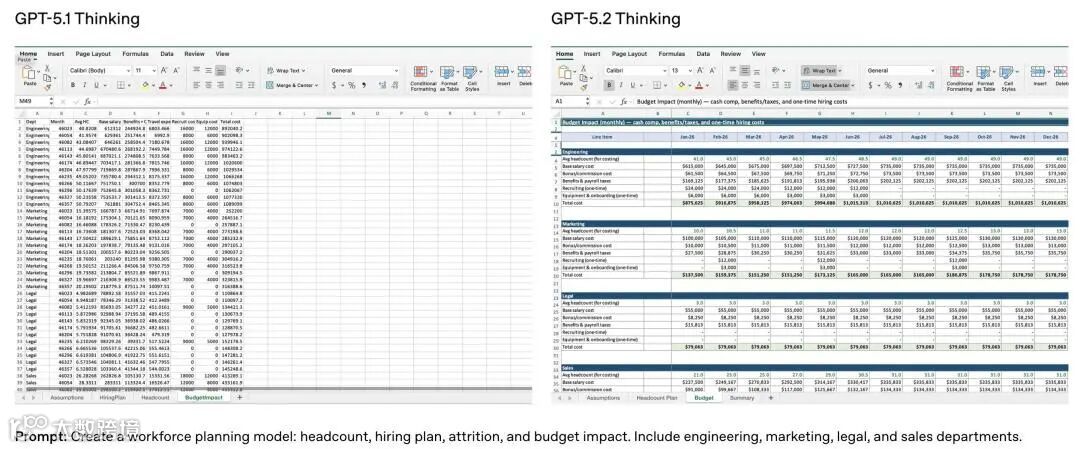Toggle Underline in left Excel window
The height and width of the screenshot is (449, 1080).
(x=96, y=85)
